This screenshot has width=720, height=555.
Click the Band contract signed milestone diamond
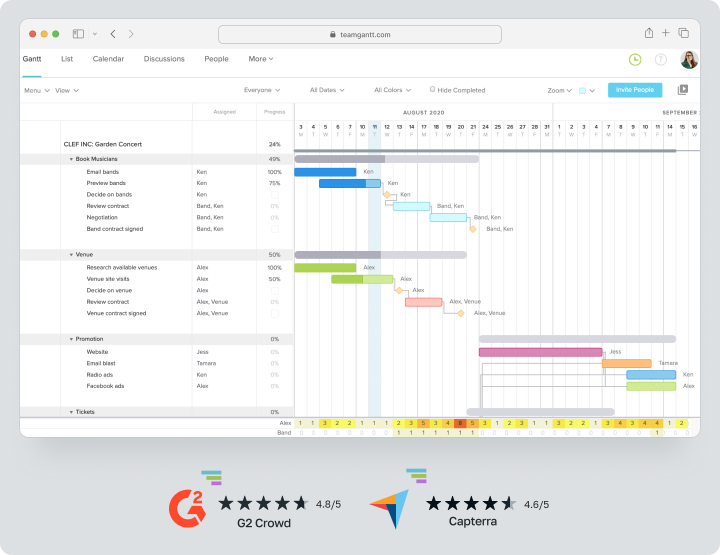(x=472, y=229)
